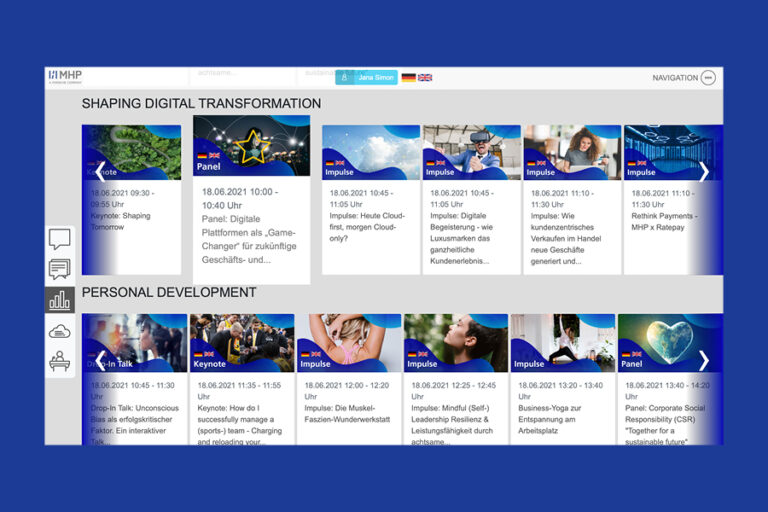
Task: Select the bar chart poll icon in sidebar
Action: click(59, 300)
